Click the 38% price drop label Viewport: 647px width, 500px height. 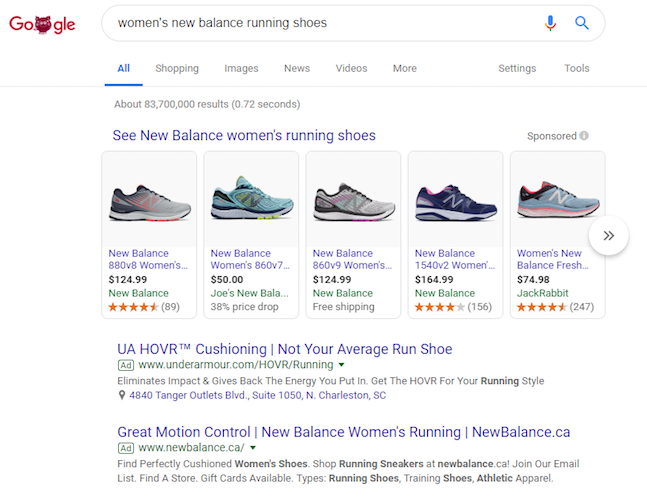point(244,307)
